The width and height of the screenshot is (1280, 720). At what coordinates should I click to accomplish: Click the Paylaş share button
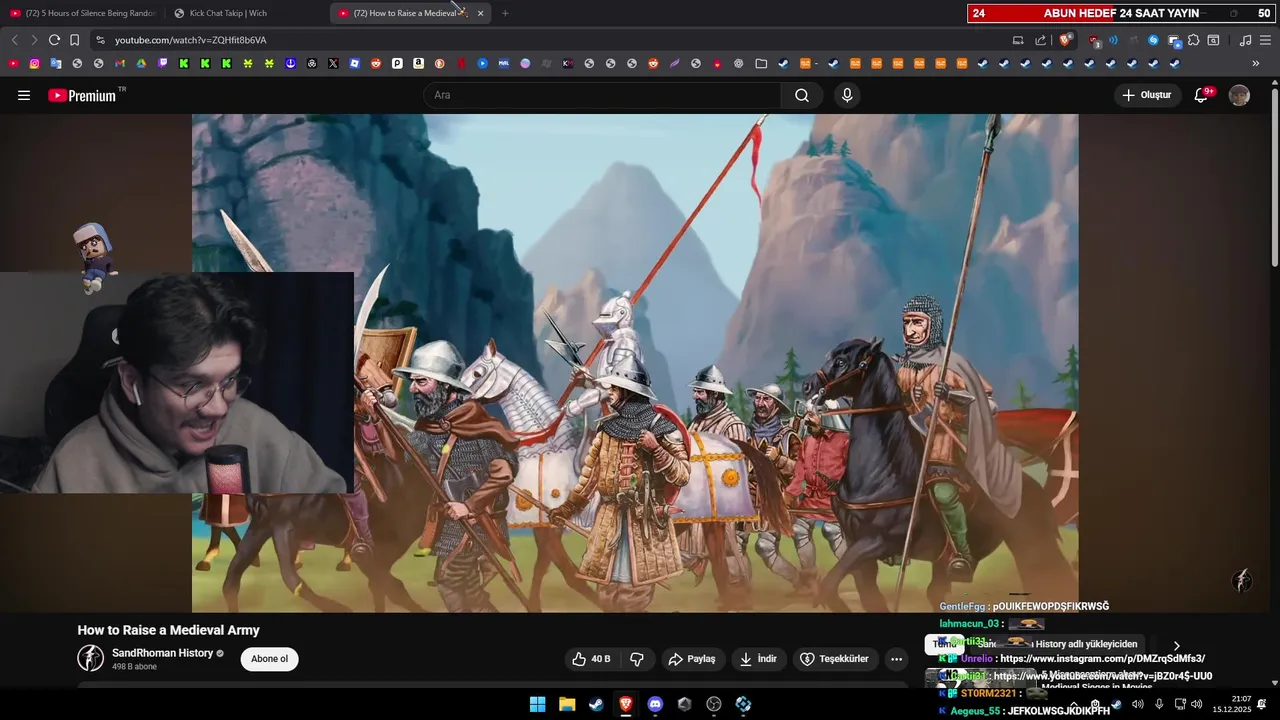(692, 659)
